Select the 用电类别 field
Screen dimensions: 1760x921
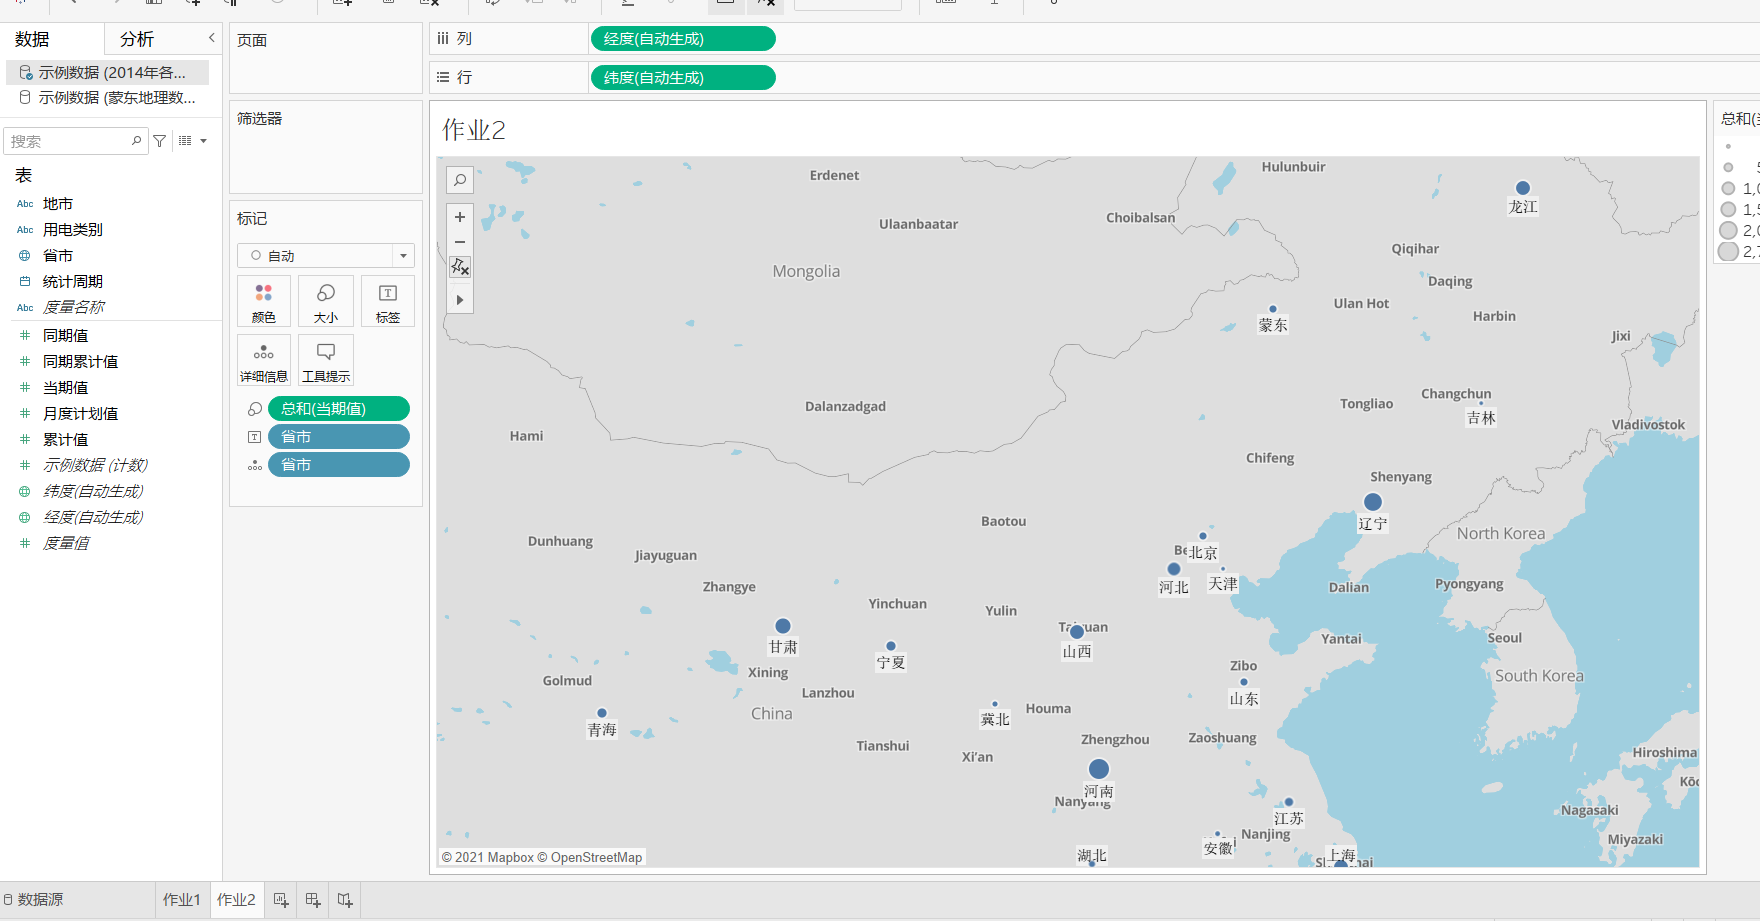click(73, 230)
